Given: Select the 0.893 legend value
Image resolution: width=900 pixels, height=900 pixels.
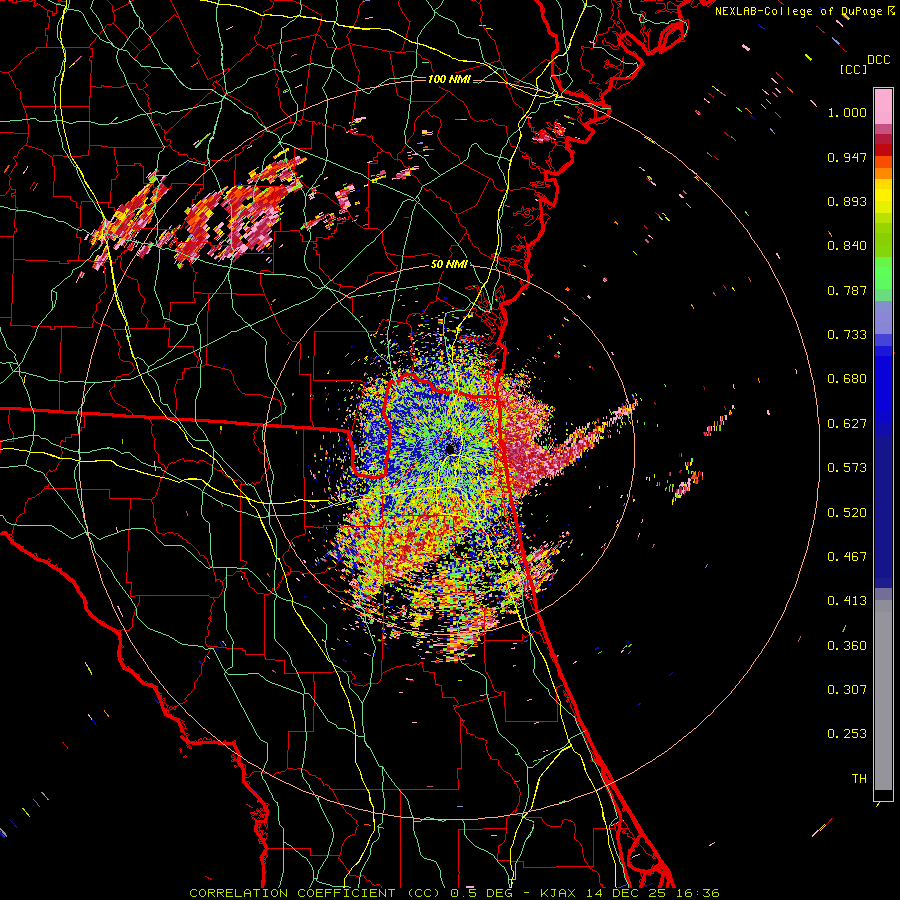Looking at the screenshot, I should click(847, 201).
